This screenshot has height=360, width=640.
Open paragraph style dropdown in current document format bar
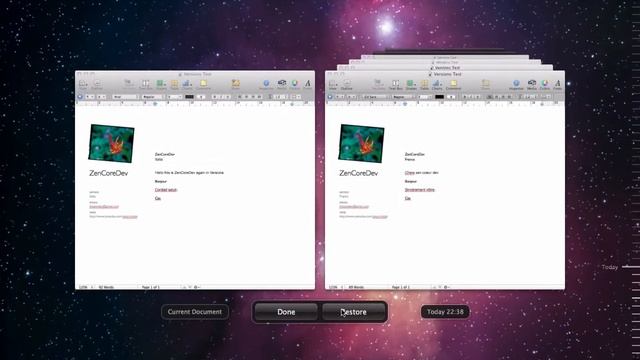[x=90, y=97]
